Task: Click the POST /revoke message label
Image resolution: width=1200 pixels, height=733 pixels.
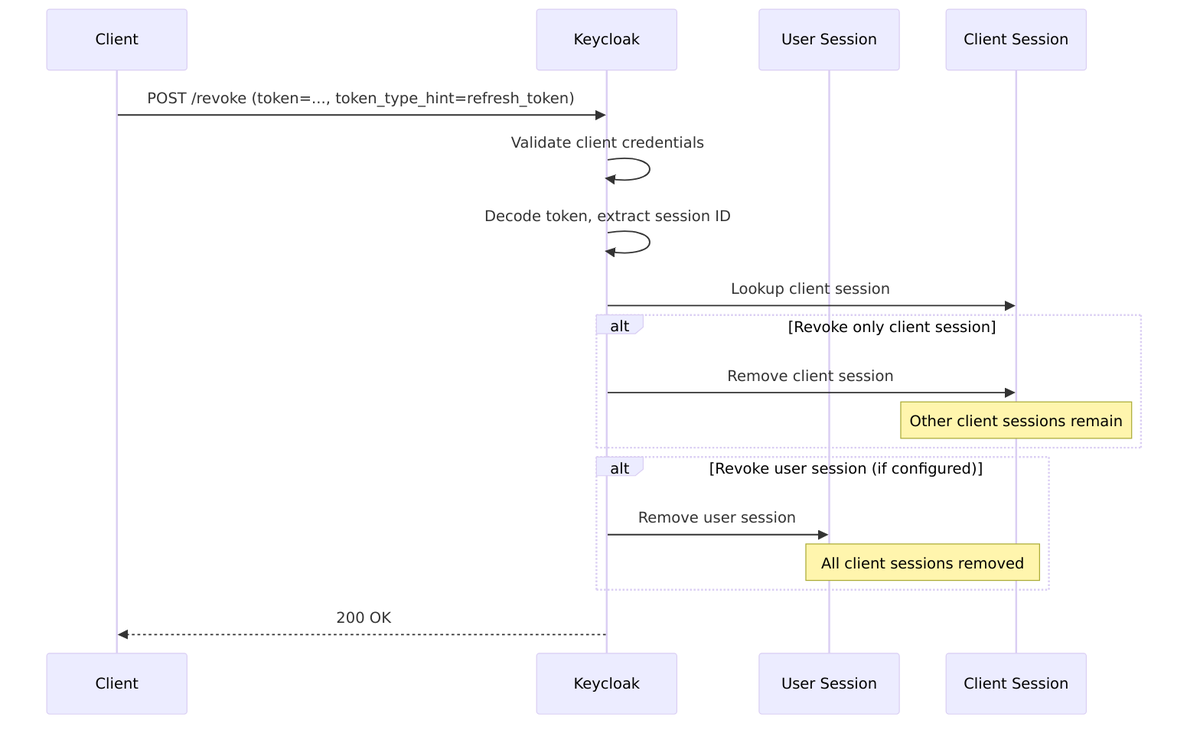Action: tap(360, 98)
